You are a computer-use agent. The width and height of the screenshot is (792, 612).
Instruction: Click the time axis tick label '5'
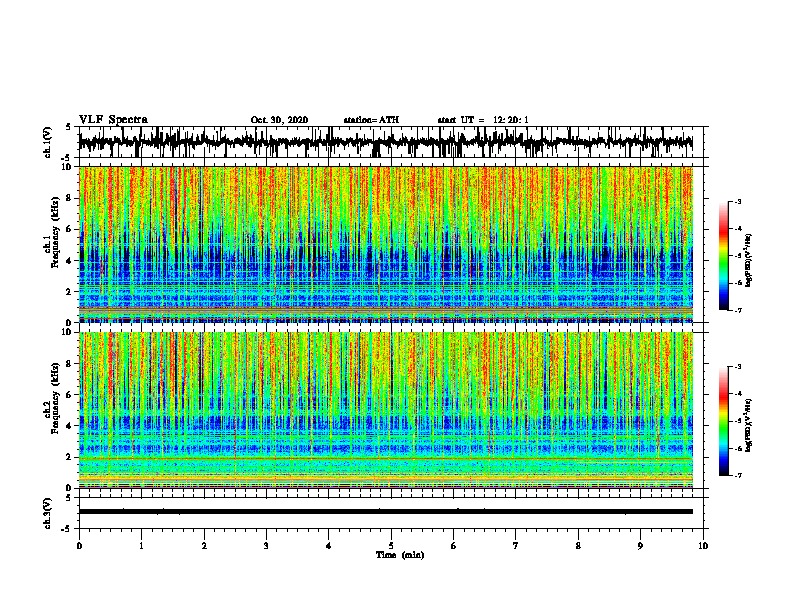[391, 546]
